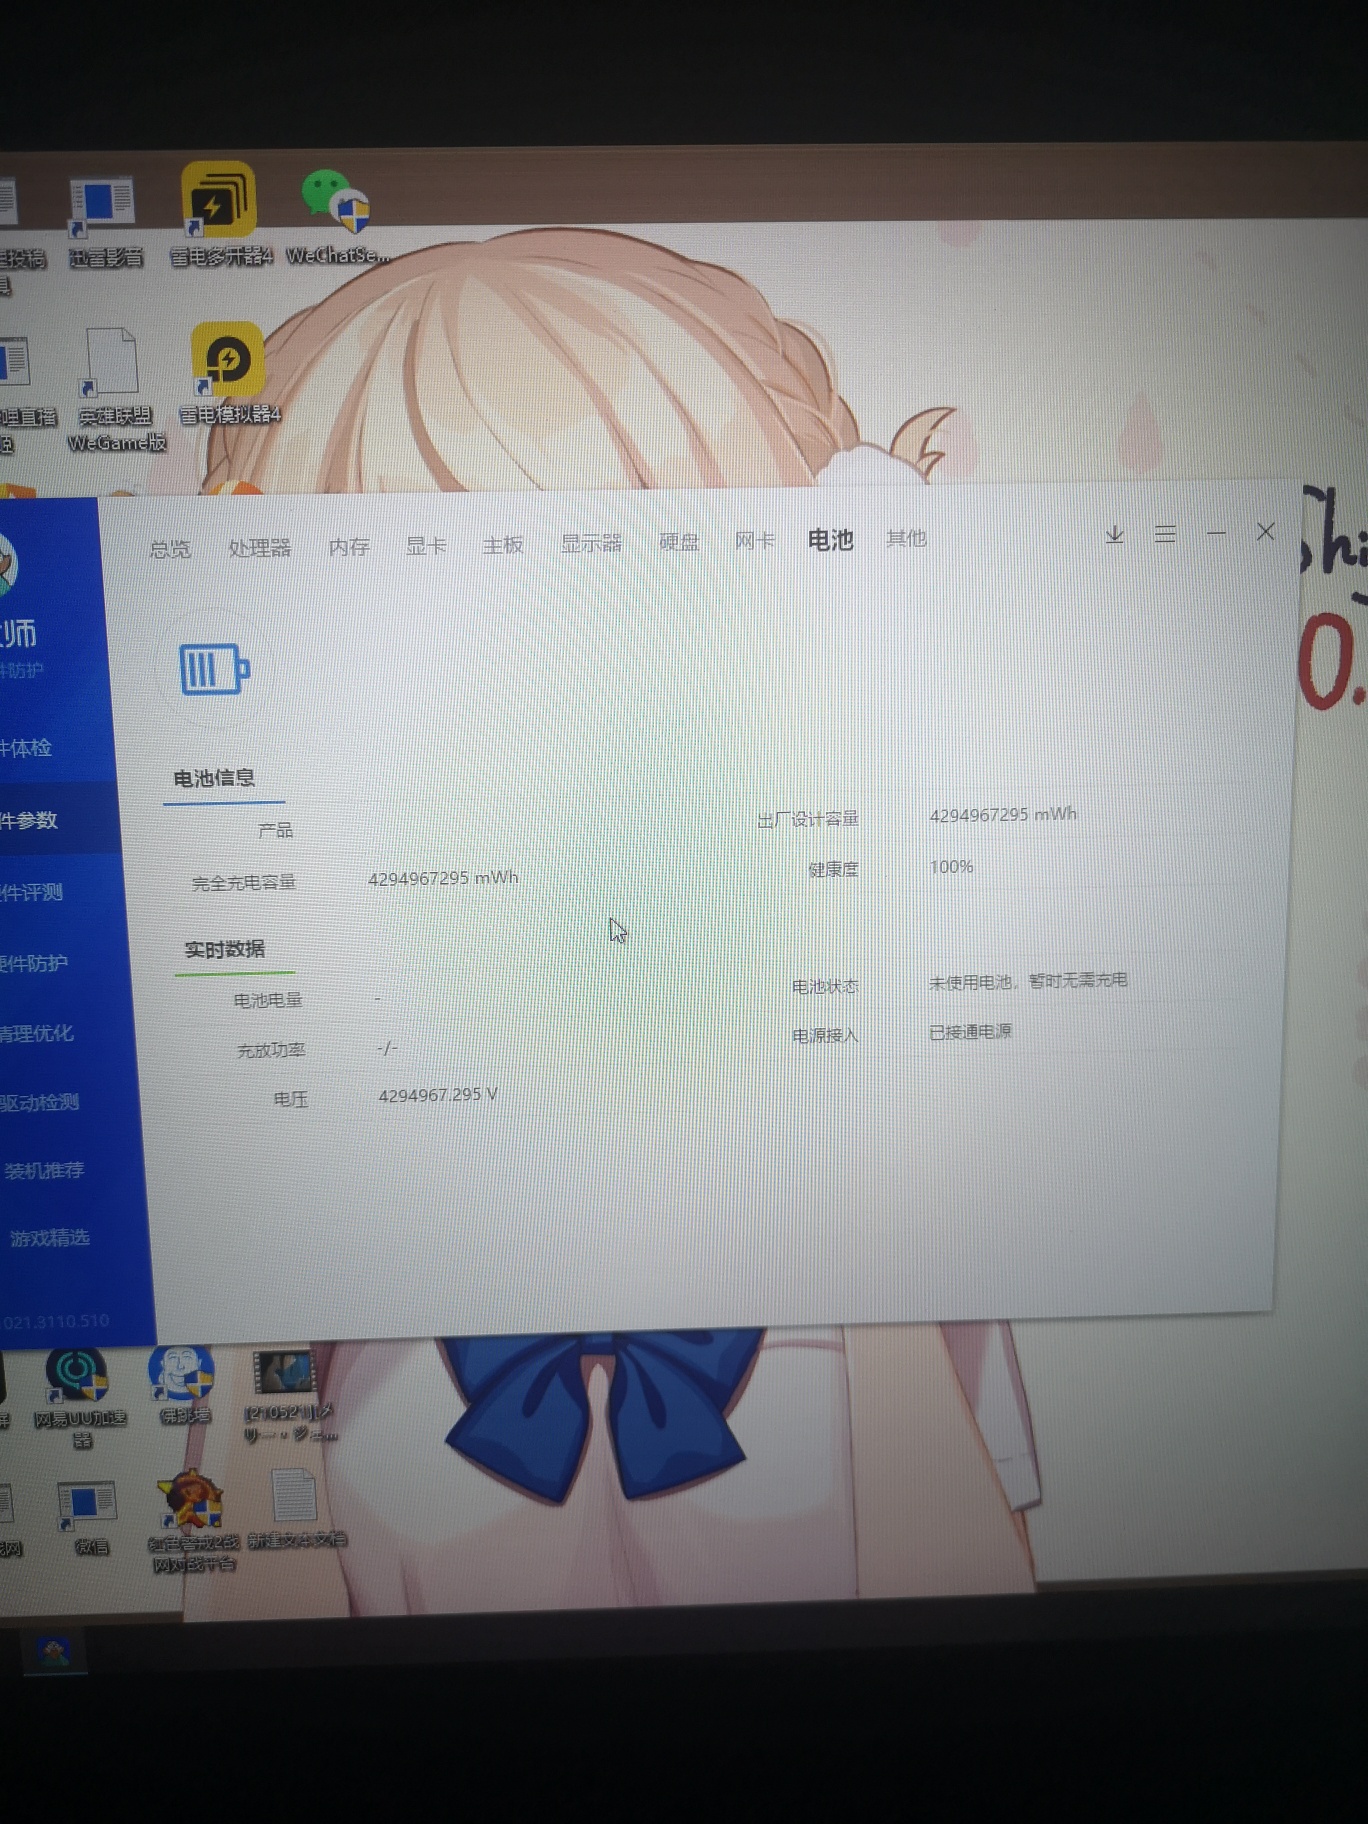Switch to the 处理器 tab
The image size is (1368, 1824).
coord(260,548)
